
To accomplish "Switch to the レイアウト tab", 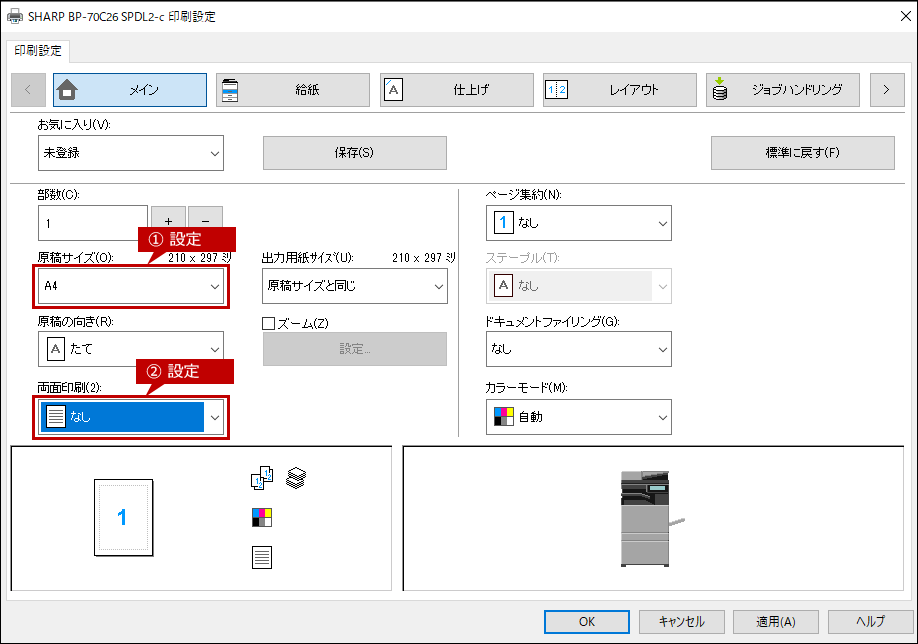I will [619, 90].
